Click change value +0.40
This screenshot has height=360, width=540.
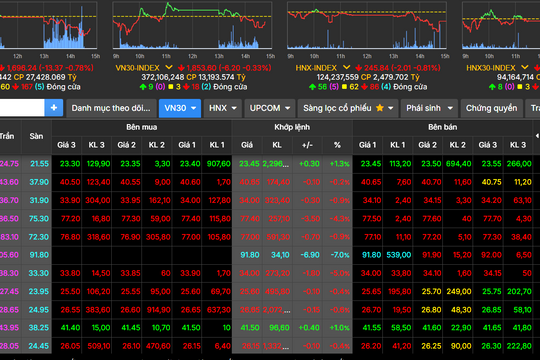click(x=309, y=328)
